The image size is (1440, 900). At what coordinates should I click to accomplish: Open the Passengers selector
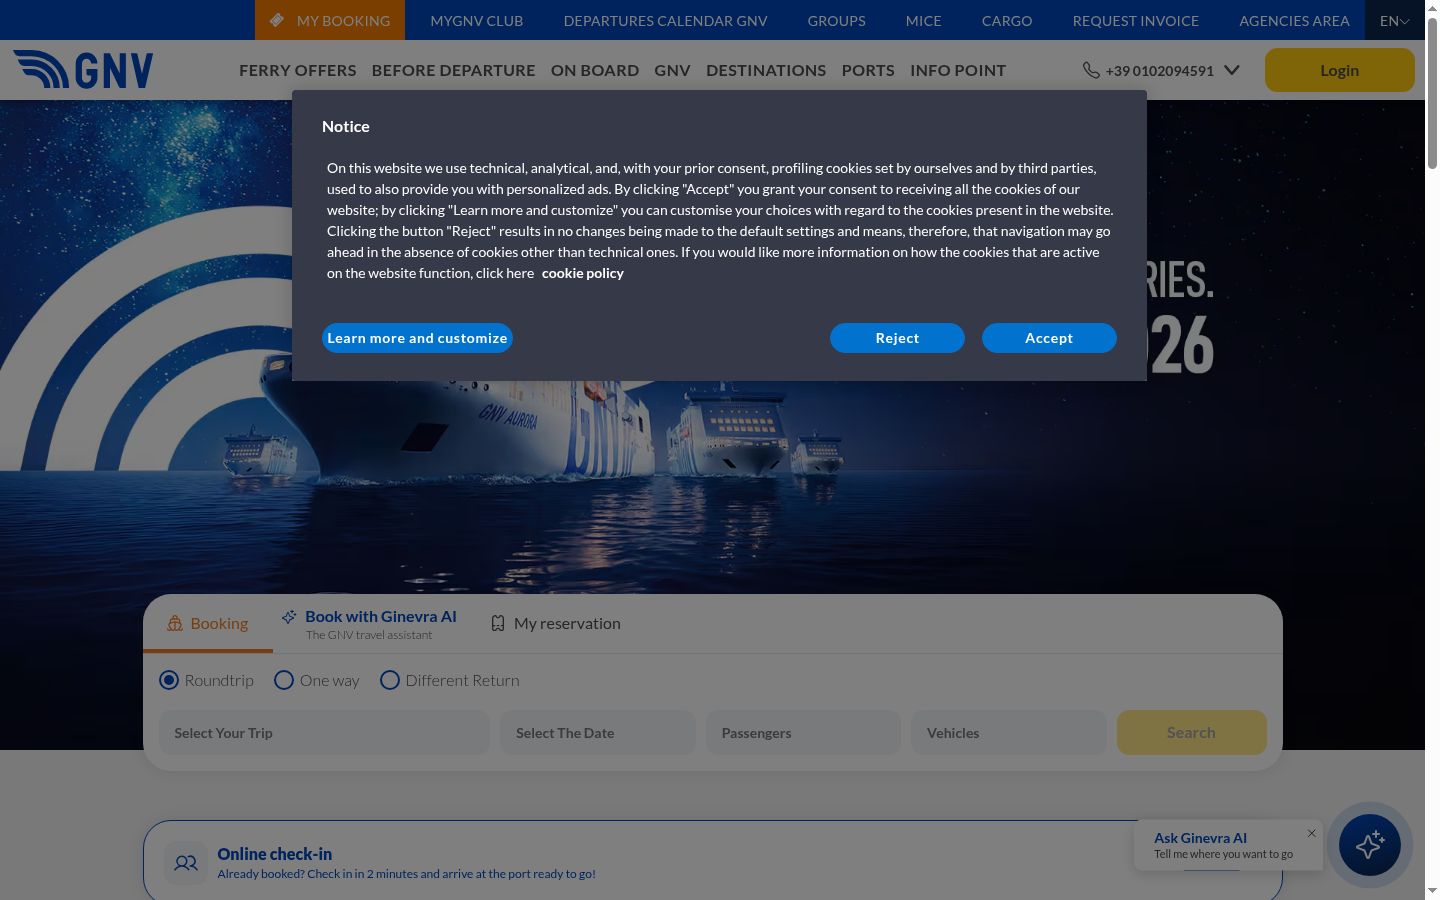click(x=803, y=733)
